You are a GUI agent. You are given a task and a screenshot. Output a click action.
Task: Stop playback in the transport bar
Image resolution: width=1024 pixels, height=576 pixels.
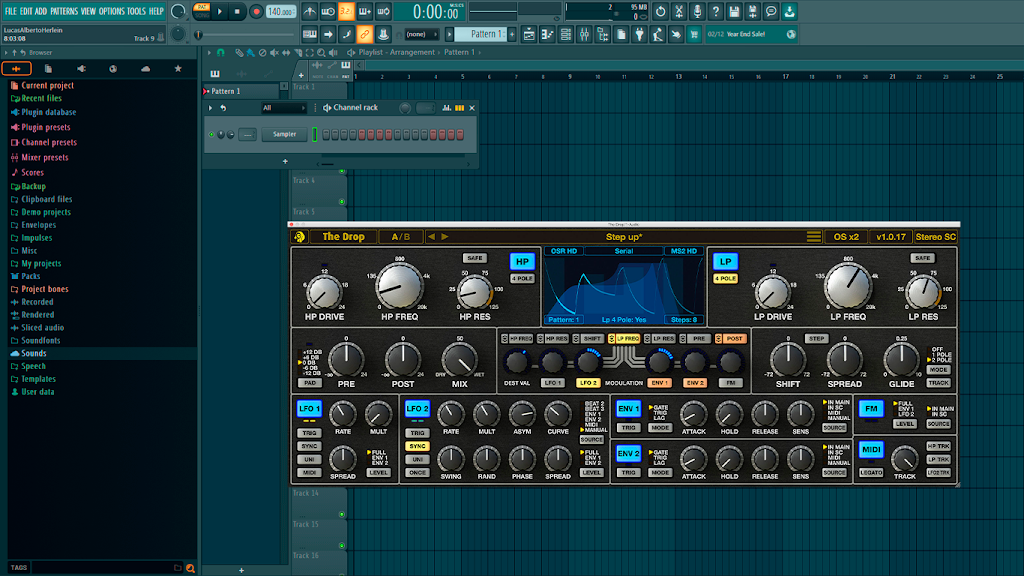tap(237, 11)
